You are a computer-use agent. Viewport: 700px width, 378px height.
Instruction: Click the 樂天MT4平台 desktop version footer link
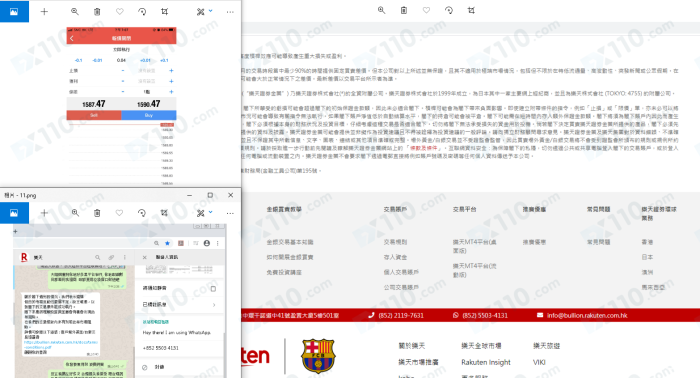point(474,246)
